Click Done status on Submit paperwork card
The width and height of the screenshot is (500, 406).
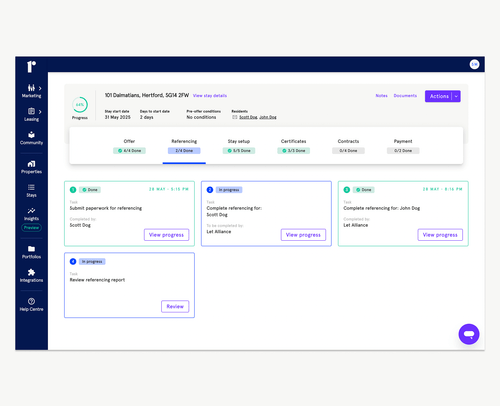pyautogui.click(x=90, y=190)
